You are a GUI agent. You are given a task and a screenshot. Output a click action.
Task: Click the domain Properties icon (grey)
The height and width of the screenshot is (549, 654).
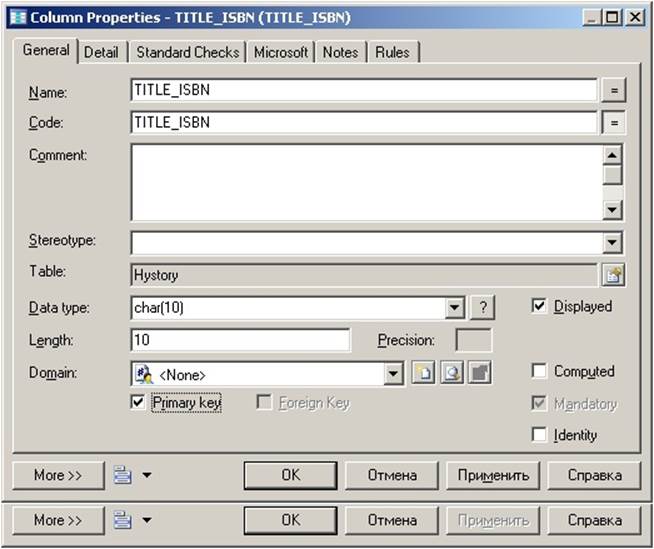(x=480, y=372)
